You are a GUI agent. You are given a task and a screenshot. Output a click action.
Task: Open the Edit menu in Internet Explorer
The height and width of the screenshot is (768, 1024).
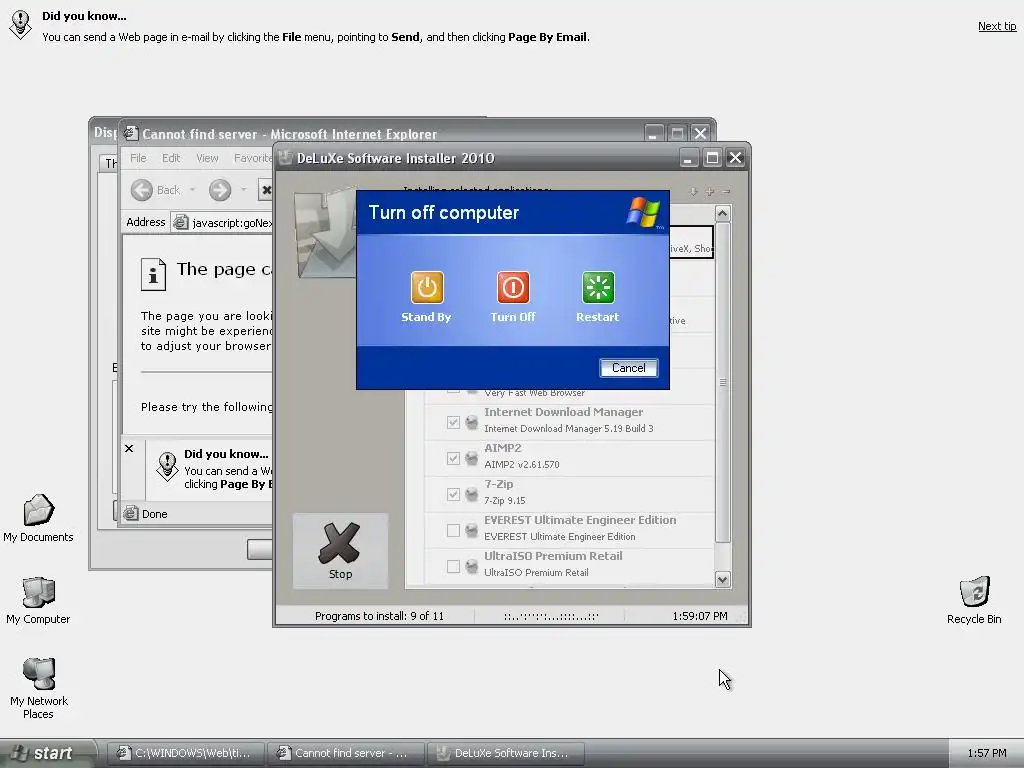(171, 158)
